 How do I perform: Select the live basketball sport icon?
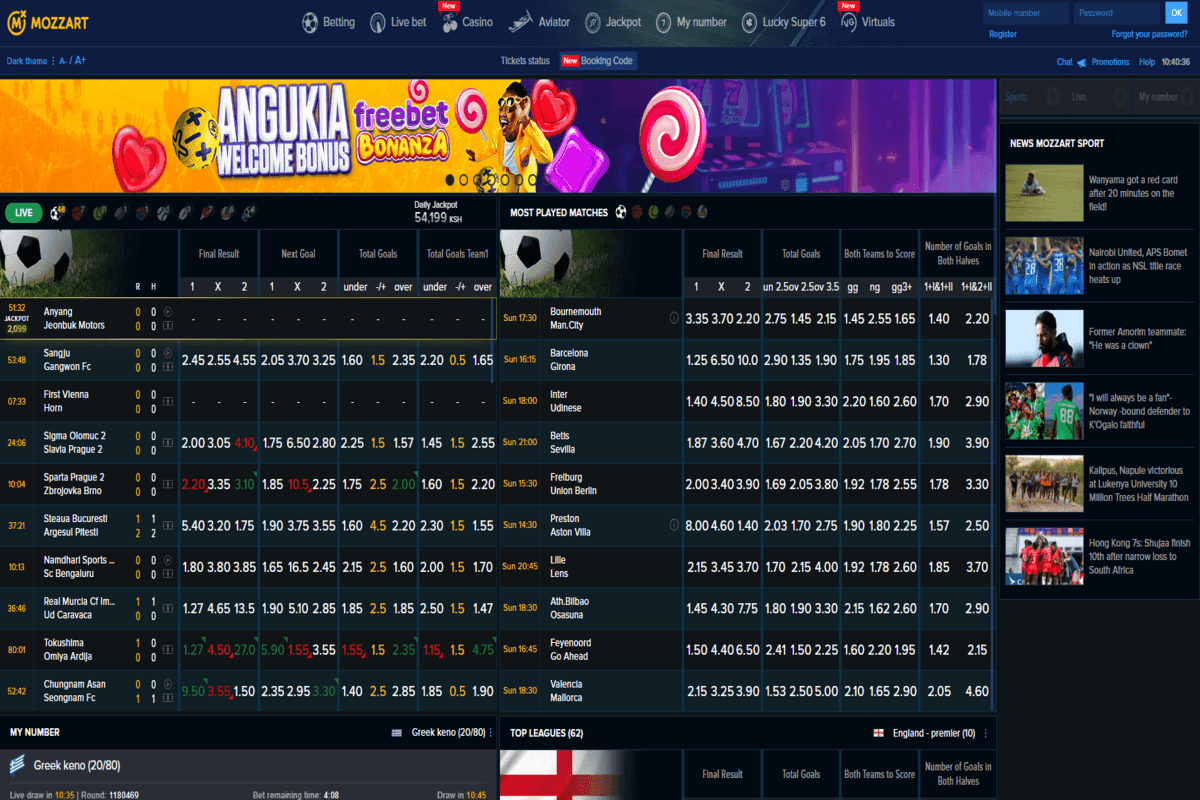tap(79, 213)
